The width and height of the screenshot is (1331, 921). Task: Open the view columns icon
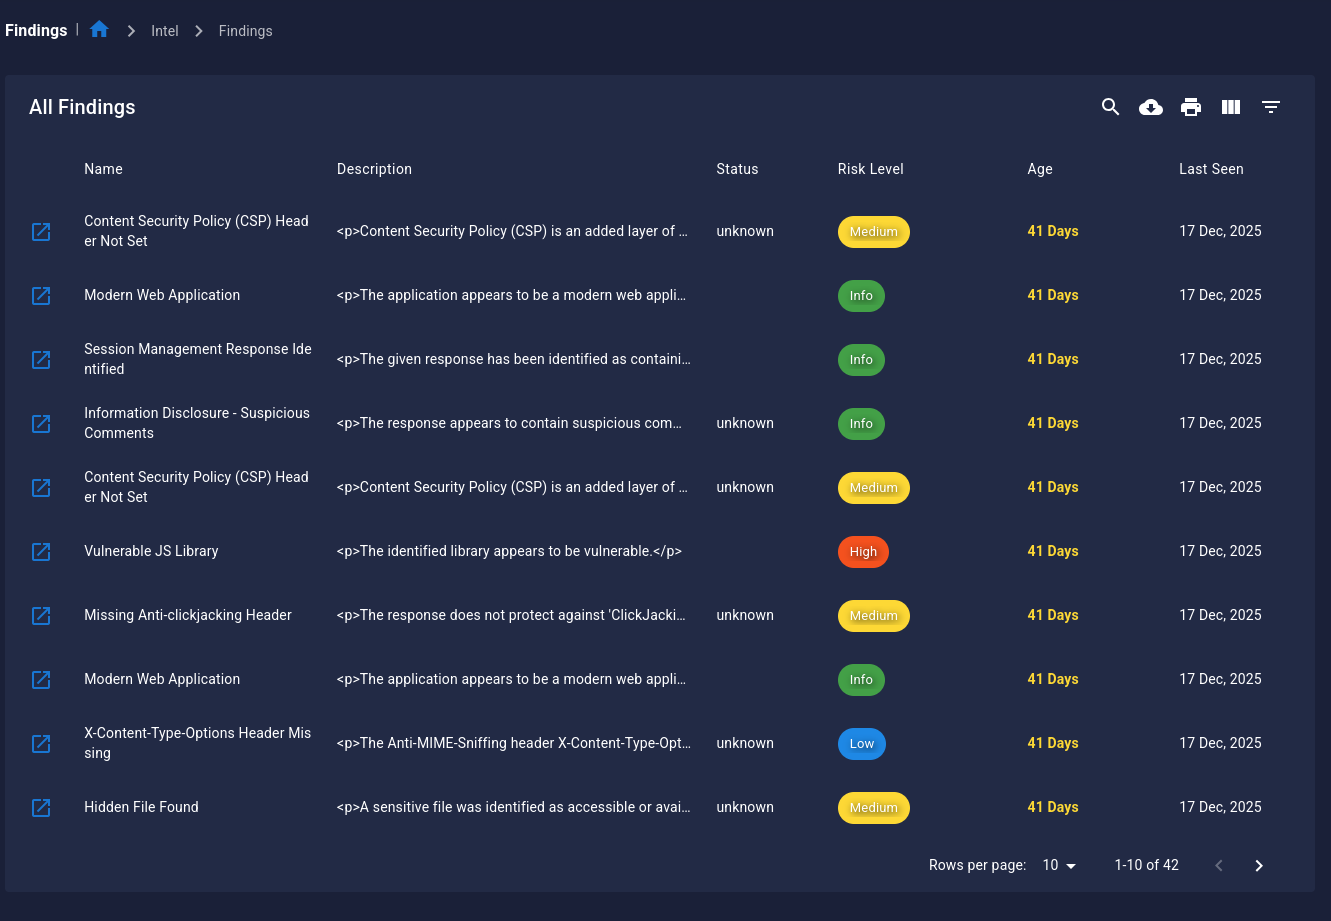coord(1231,107)
